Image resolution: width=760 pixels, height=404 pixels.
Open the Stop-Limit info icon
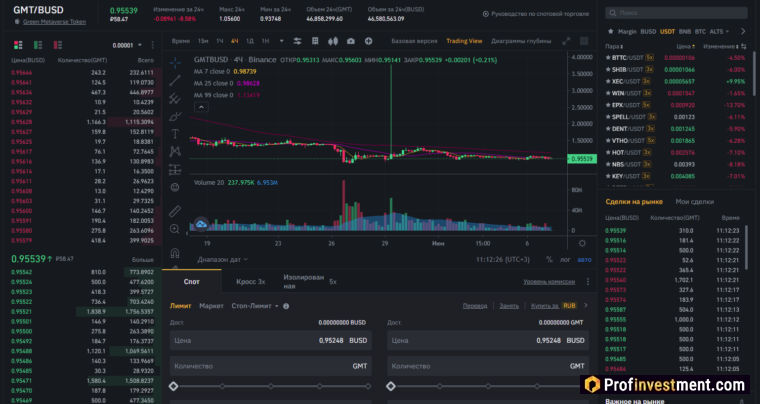[286, 306]
